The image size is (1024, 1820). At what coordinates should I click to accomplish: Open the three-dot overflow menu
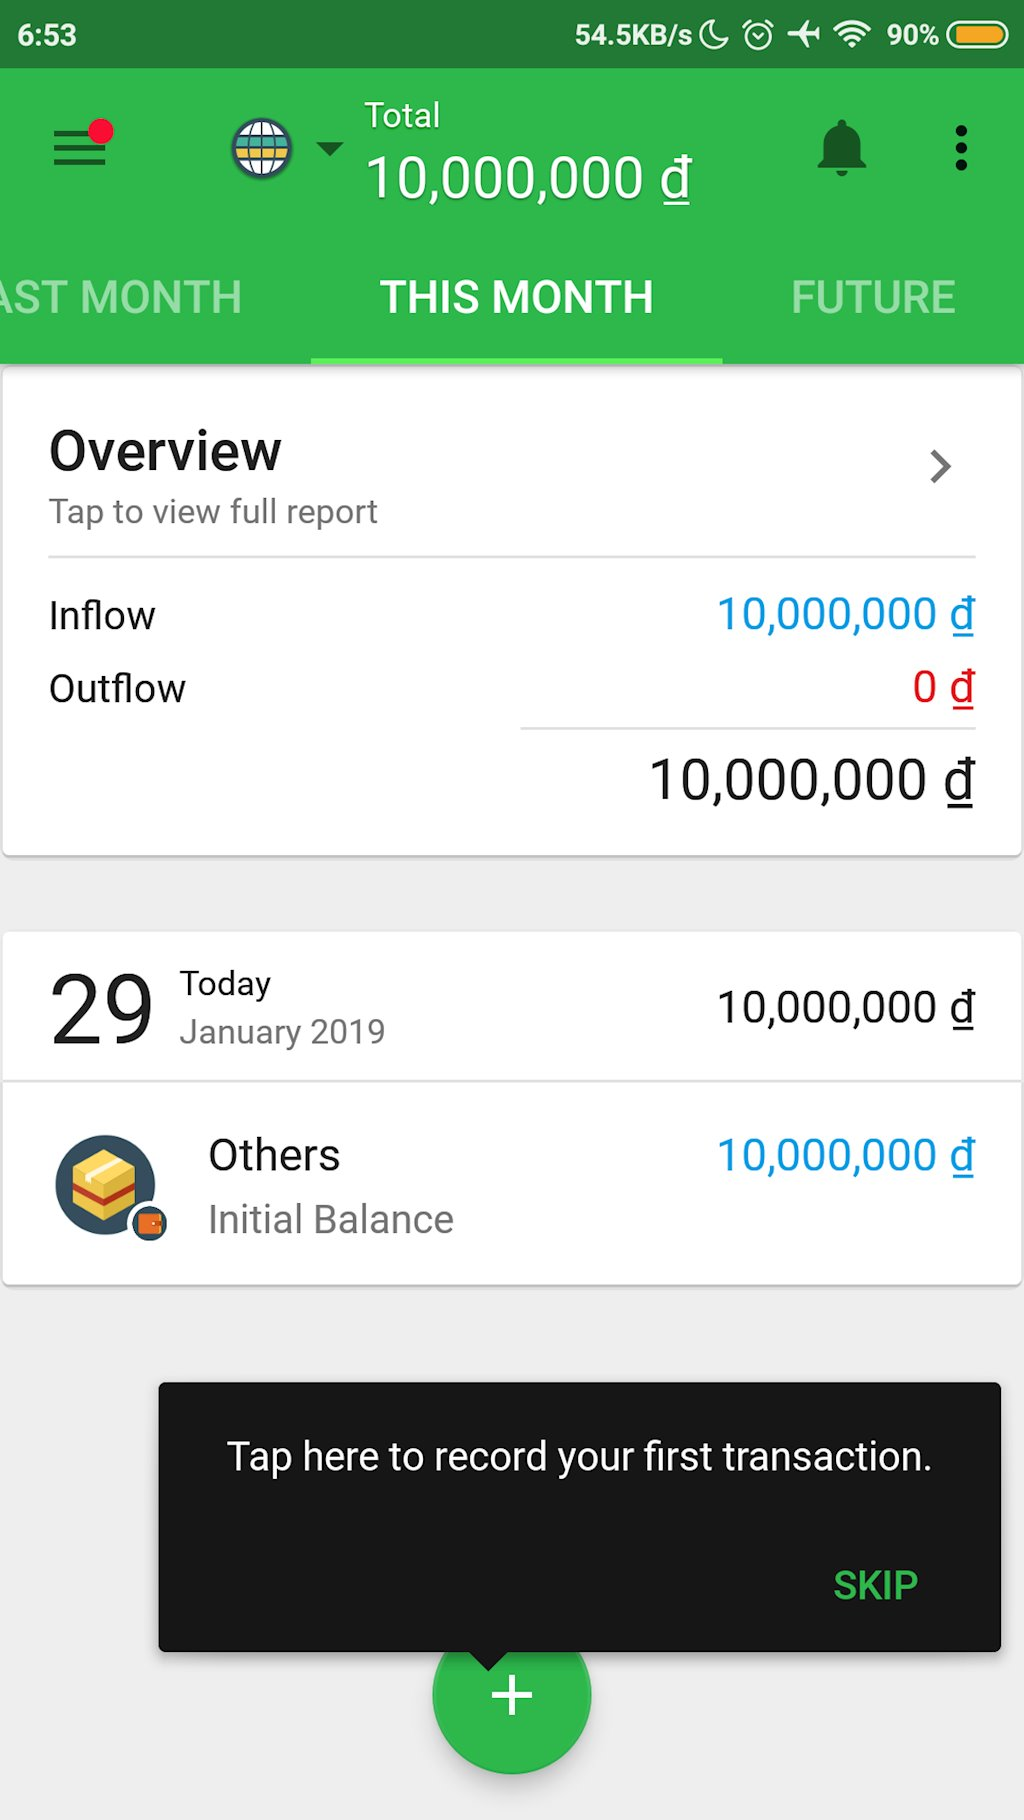tap(961, 148)
